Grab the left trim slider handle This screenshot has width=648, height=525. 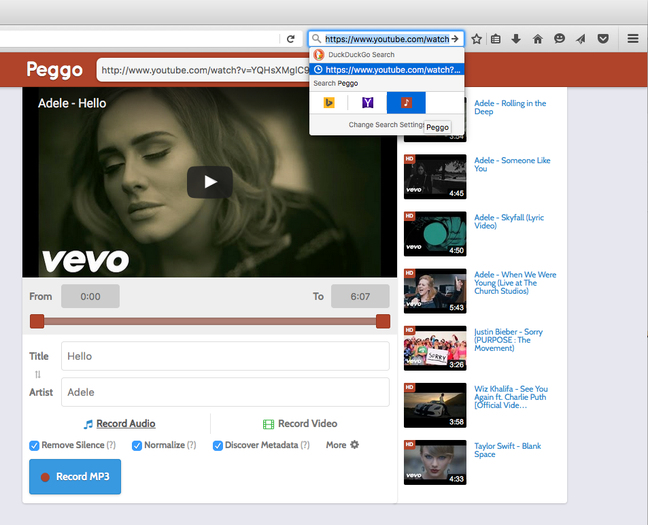(x=37, y=321)
